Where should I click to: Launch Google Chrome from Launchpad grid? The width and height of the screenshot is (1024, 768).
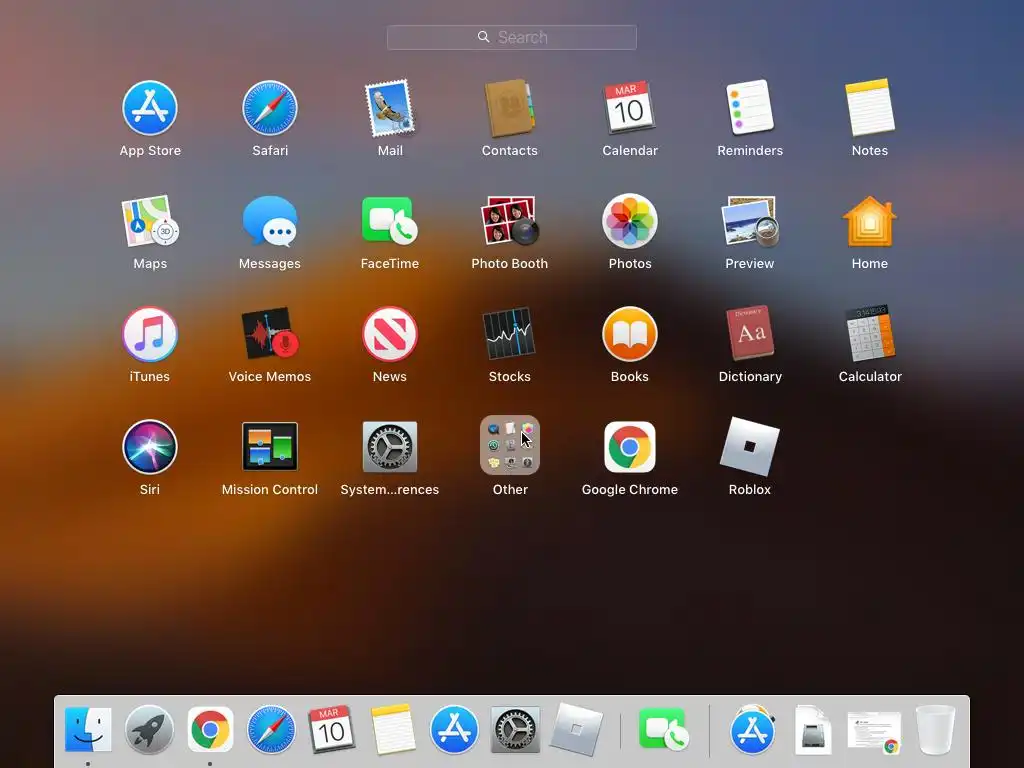pyautogui.click(x=630, y=447)
